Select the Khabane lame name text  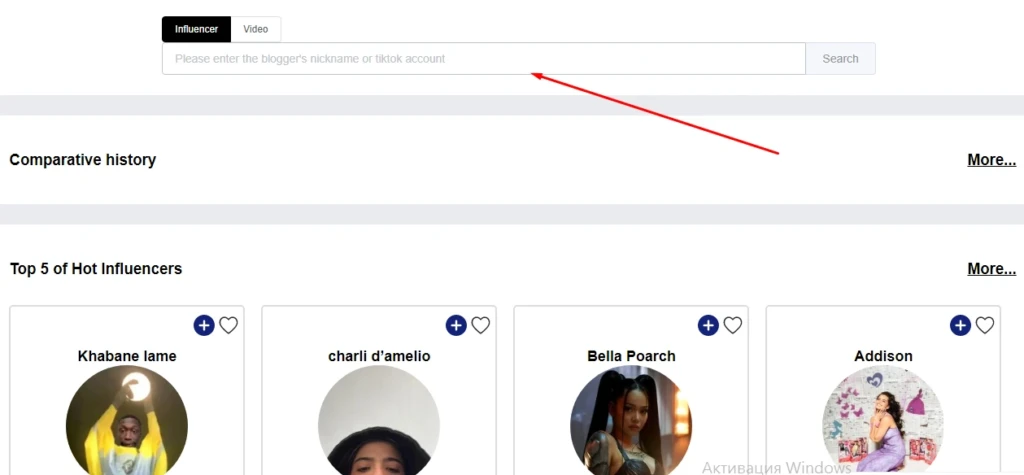pyautogui.click(x=127, y=356)
